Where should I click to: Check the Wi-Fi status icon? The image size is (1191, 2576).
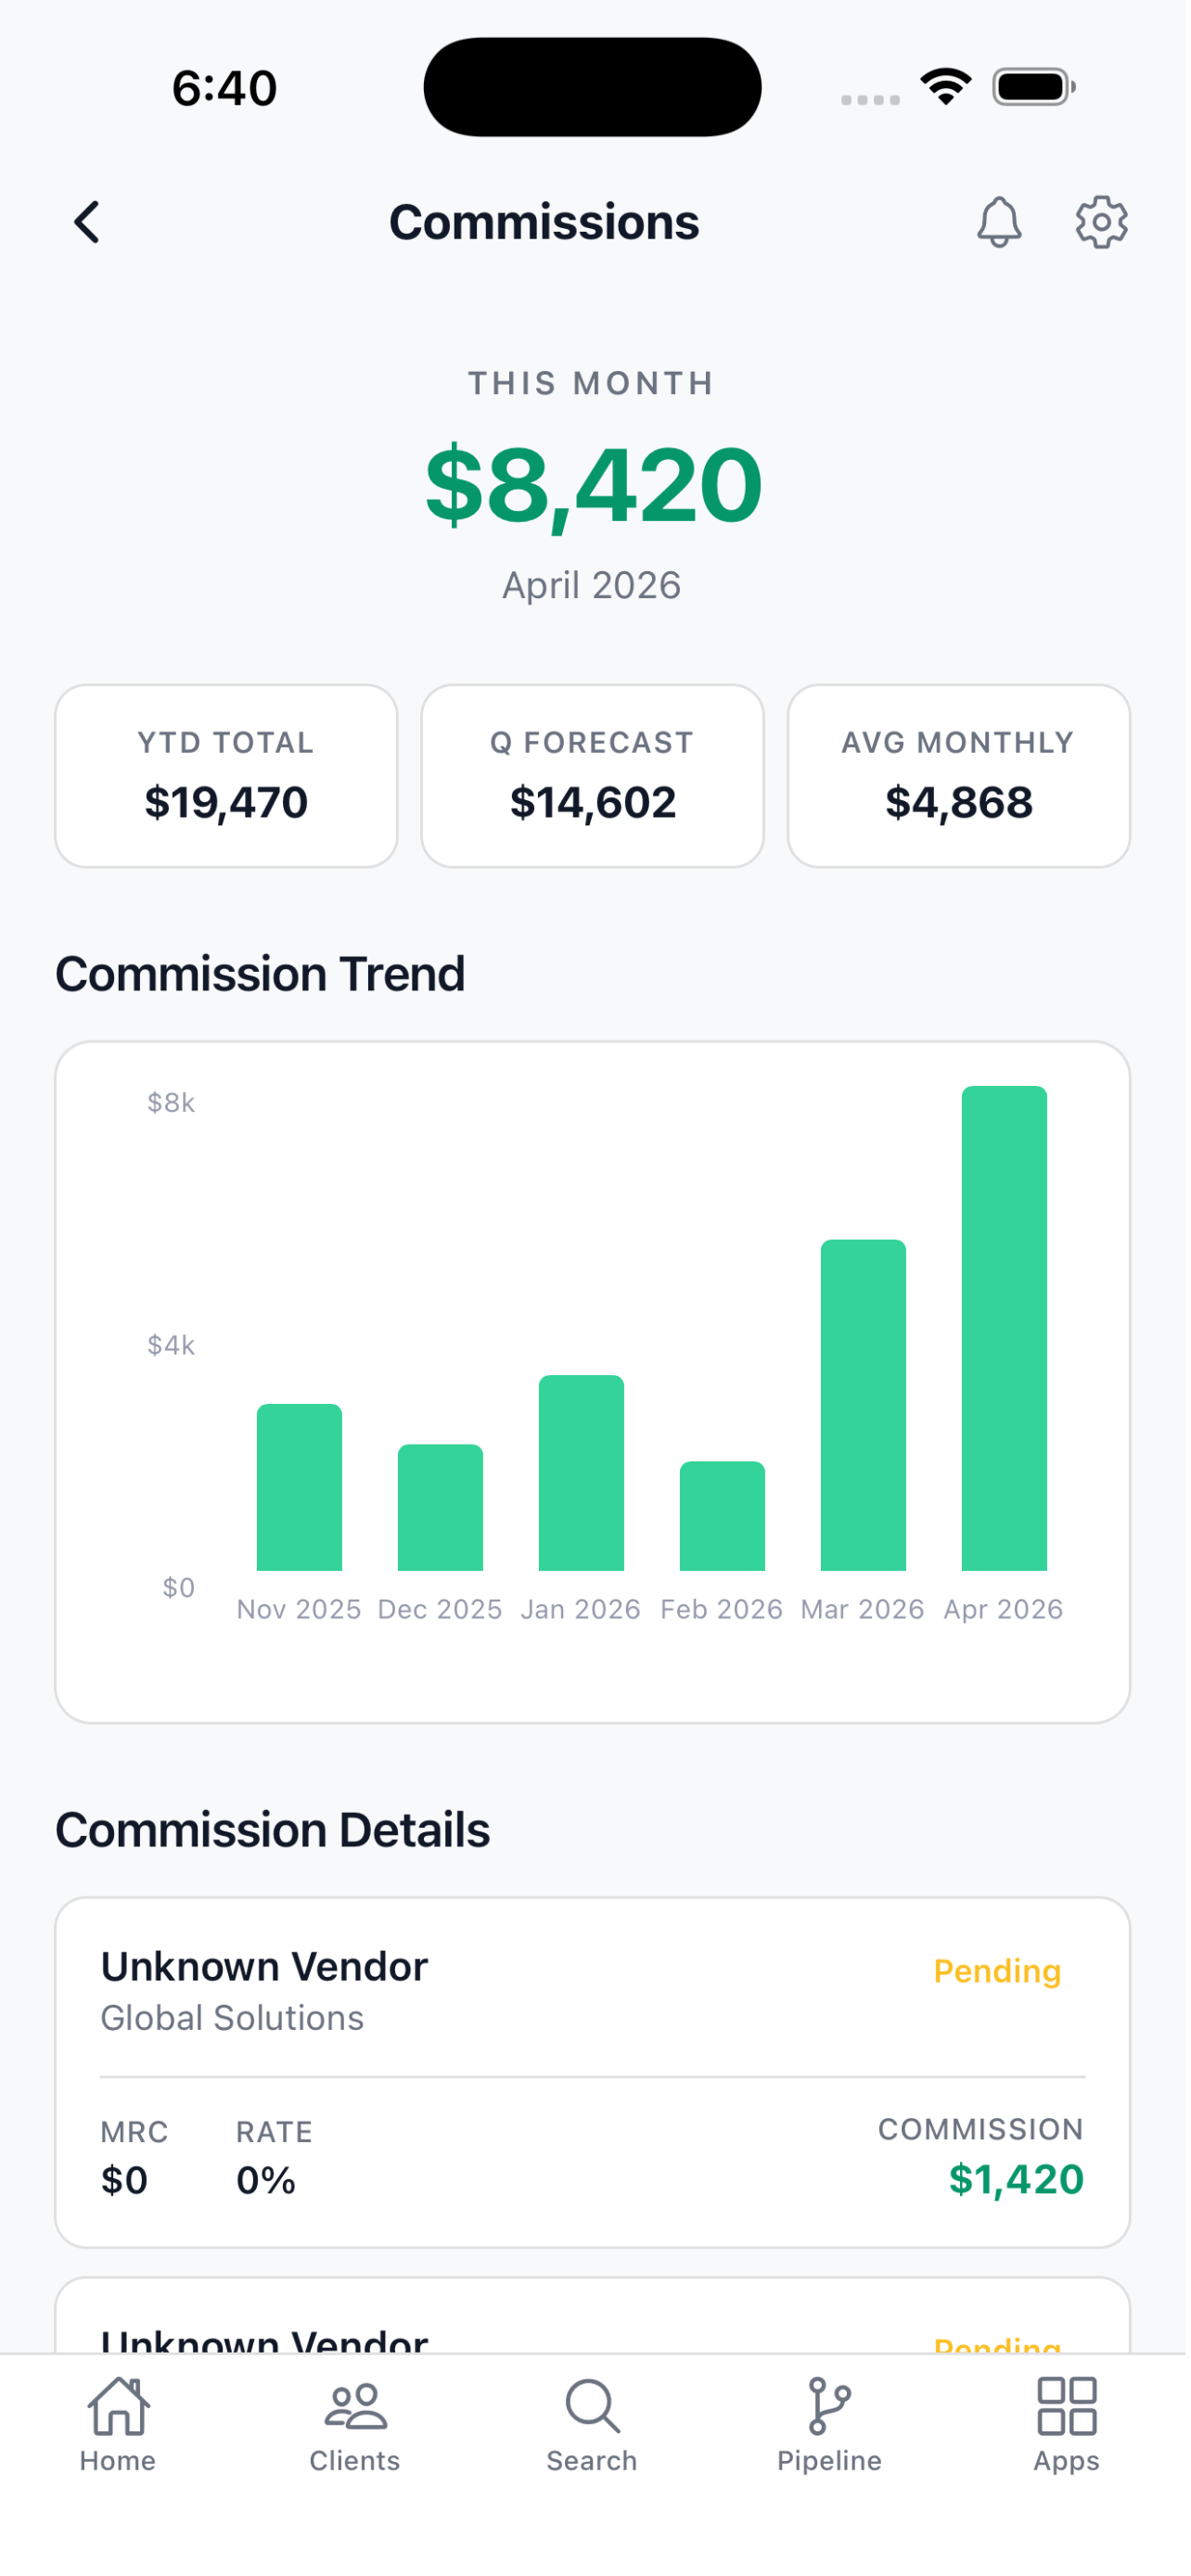(x=950, y=87)
